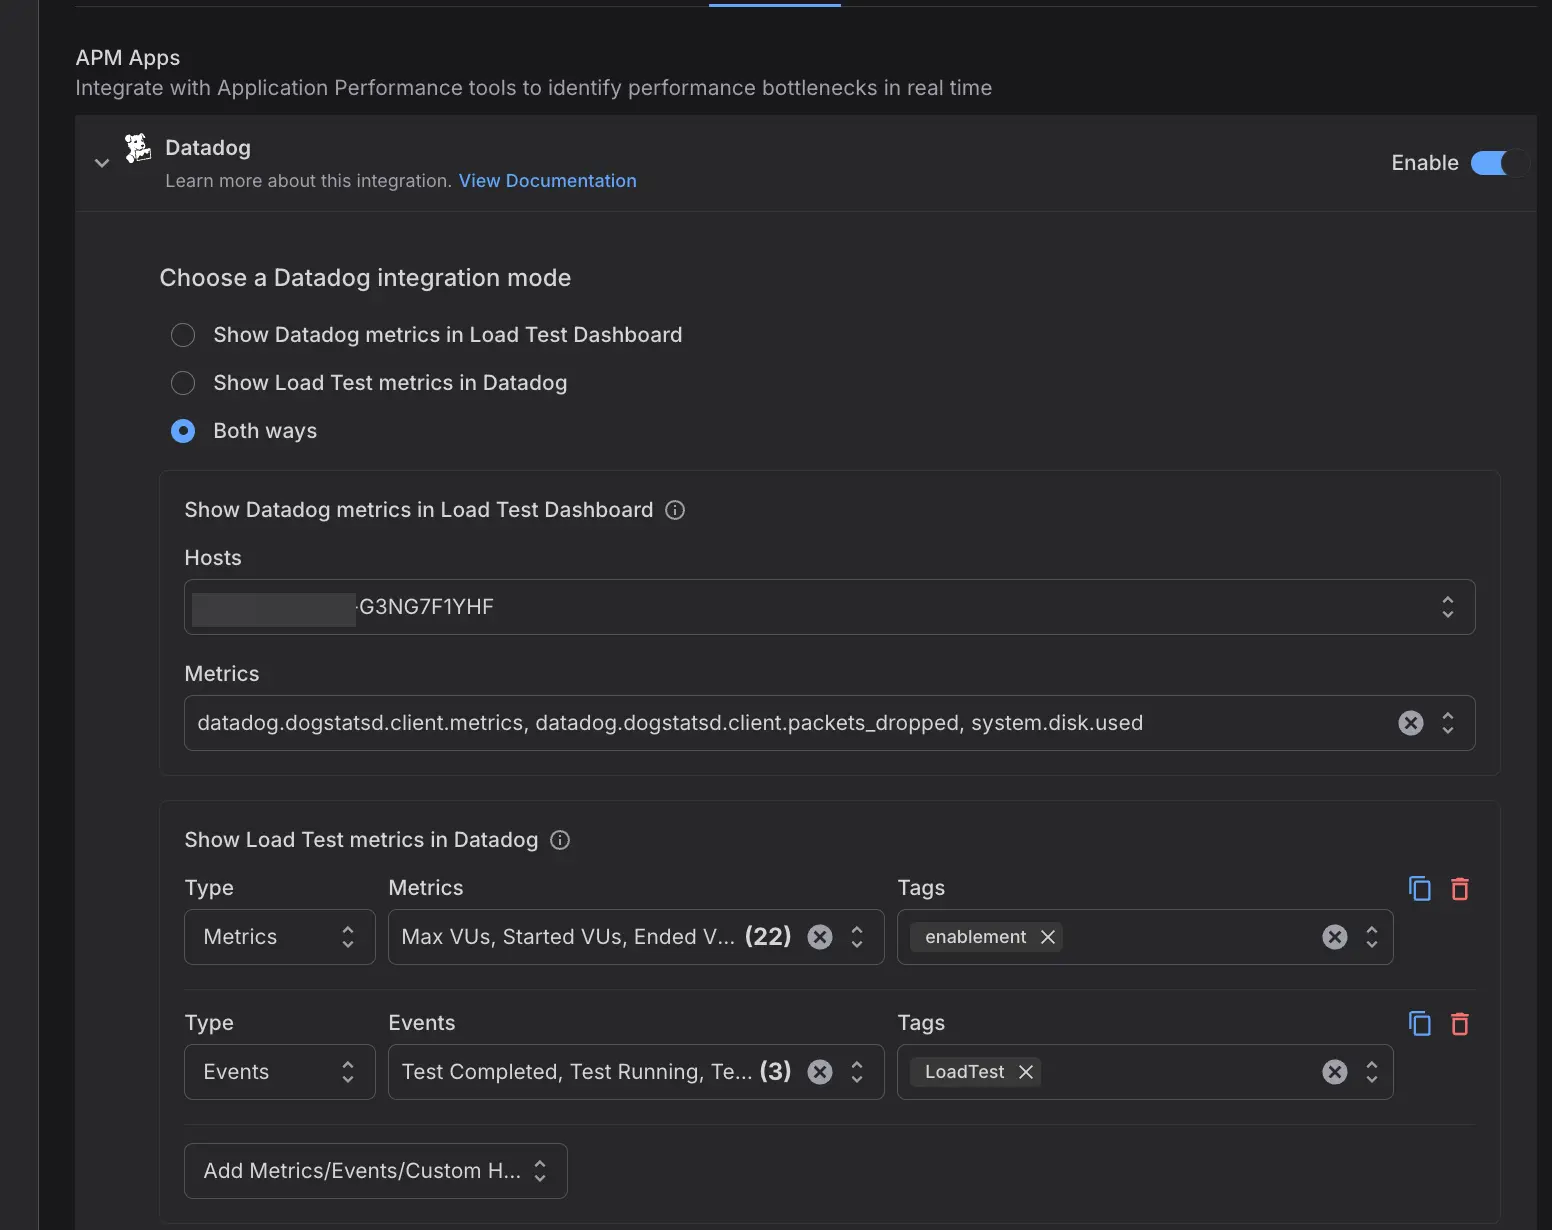Open the Hosts dropdown
This screenshot has height=1230, width=1552.
click(x=830, y=607)
